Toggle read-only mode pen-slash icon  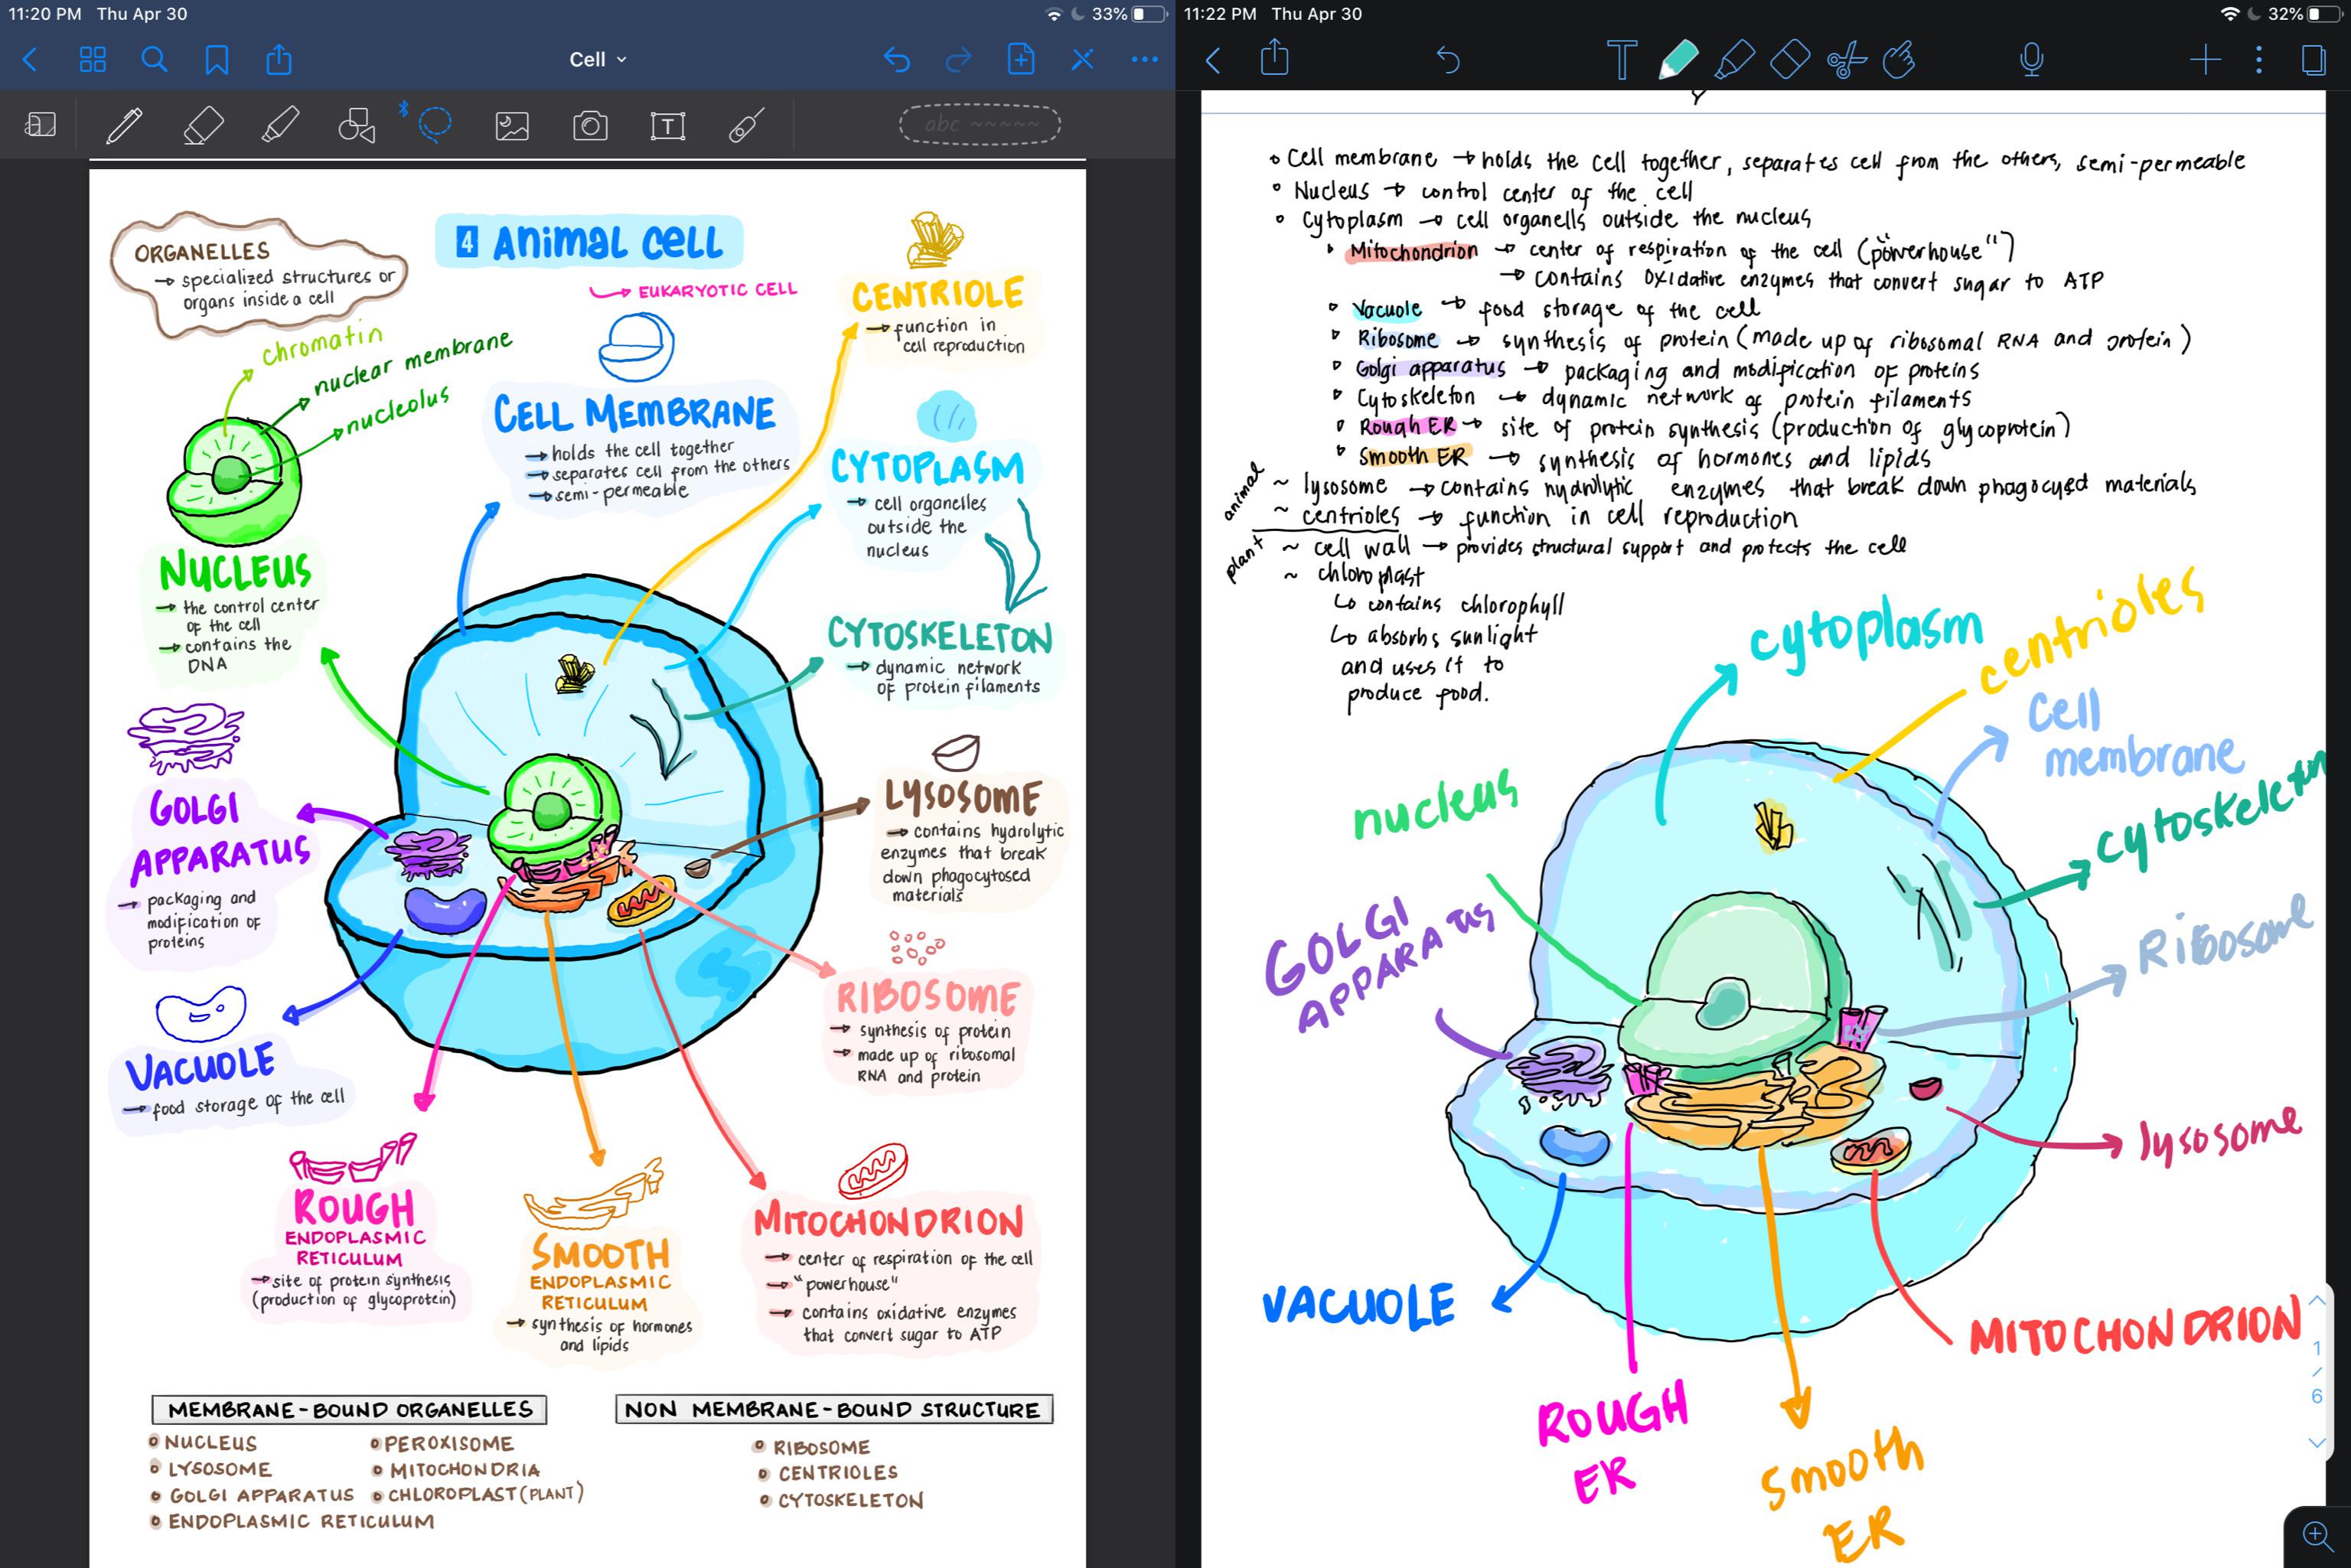coord(1082,60)
